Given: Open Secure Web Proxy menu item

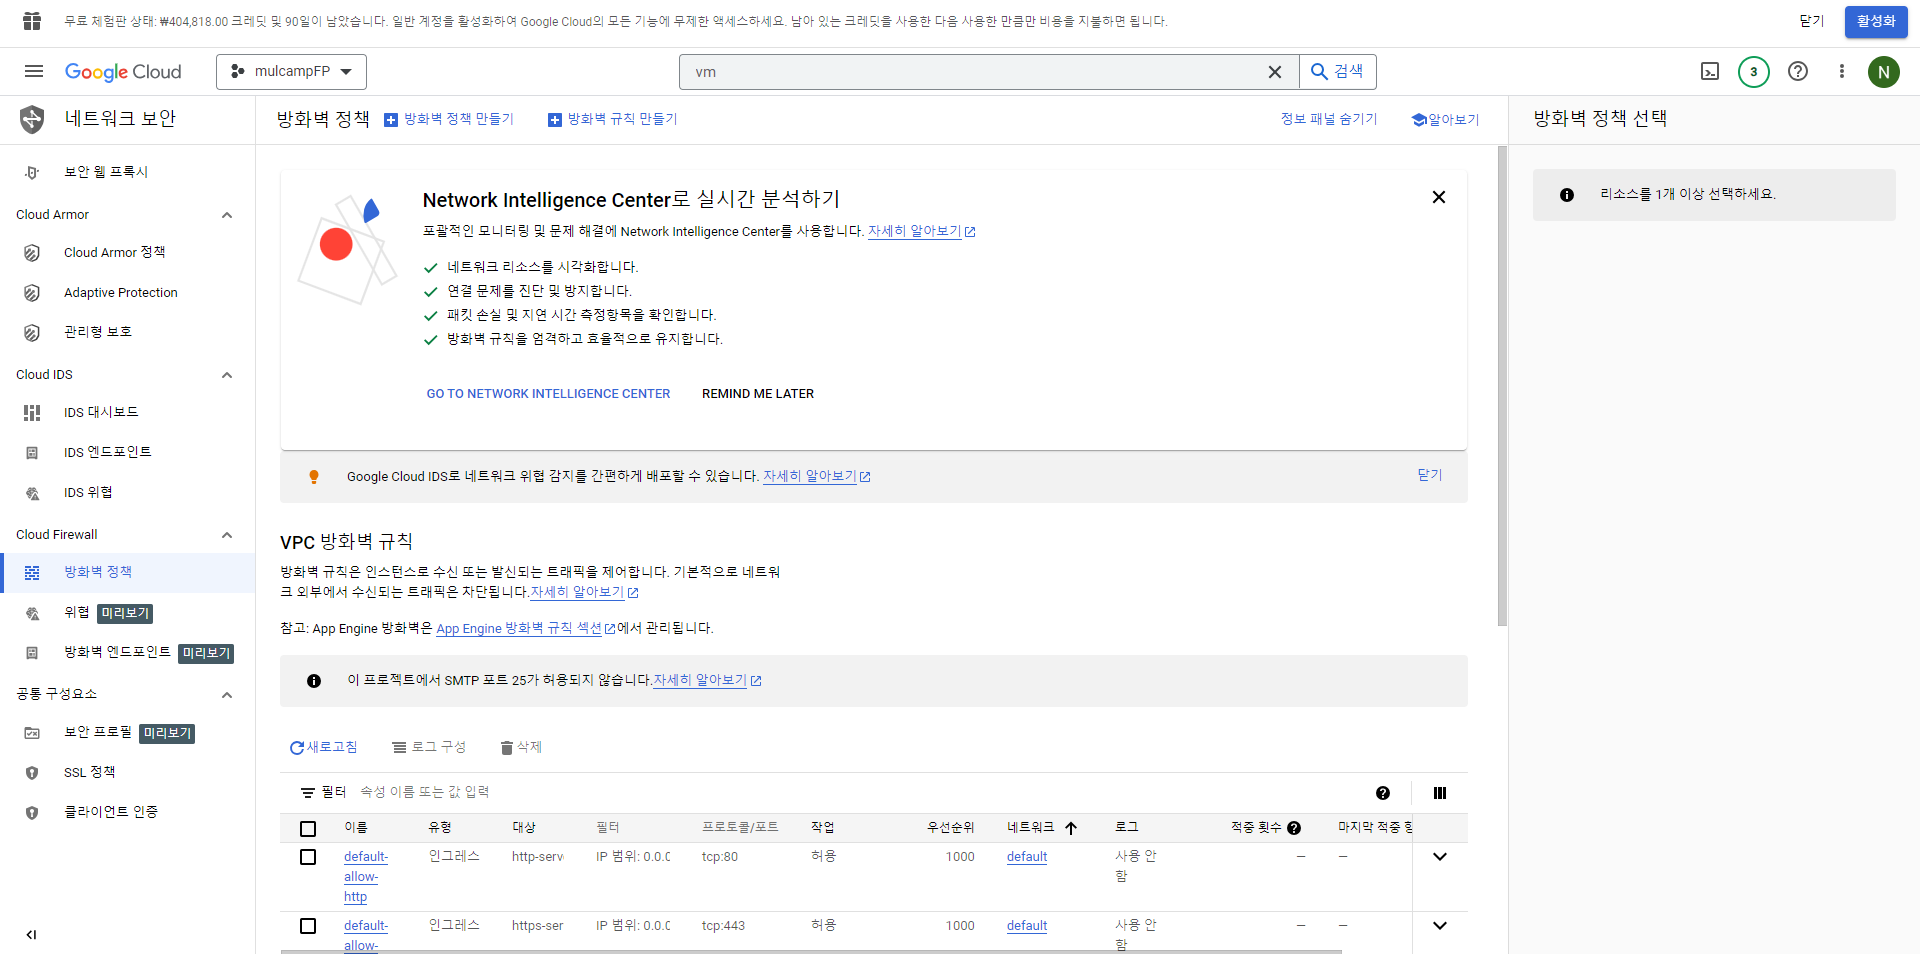Looking at the screenshot, I should tap(127, 172).
